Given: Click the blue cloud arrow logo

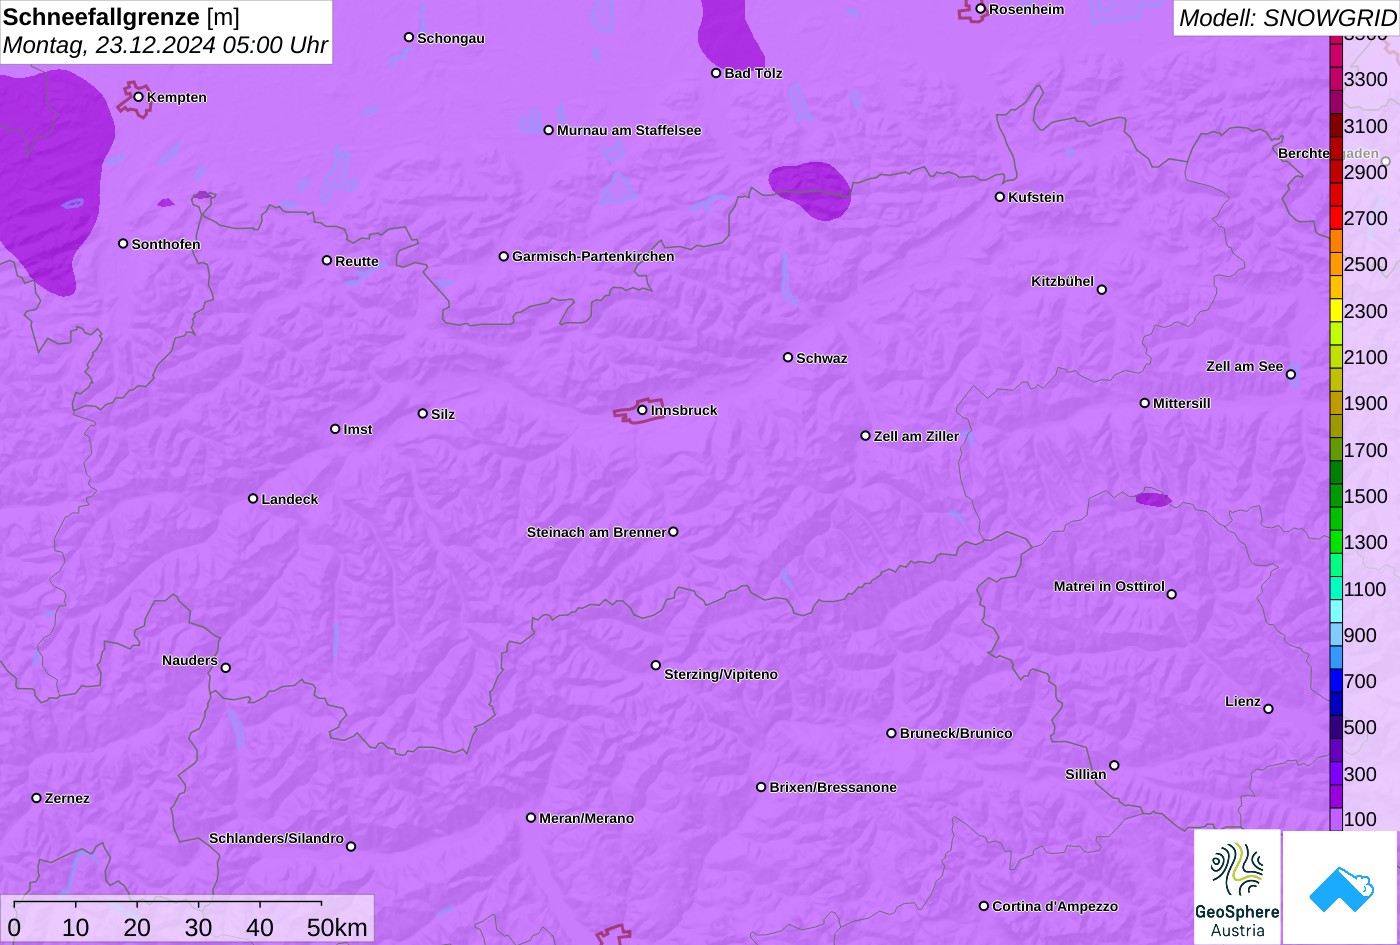Looking at the screenshot, I should (1340, 887).
